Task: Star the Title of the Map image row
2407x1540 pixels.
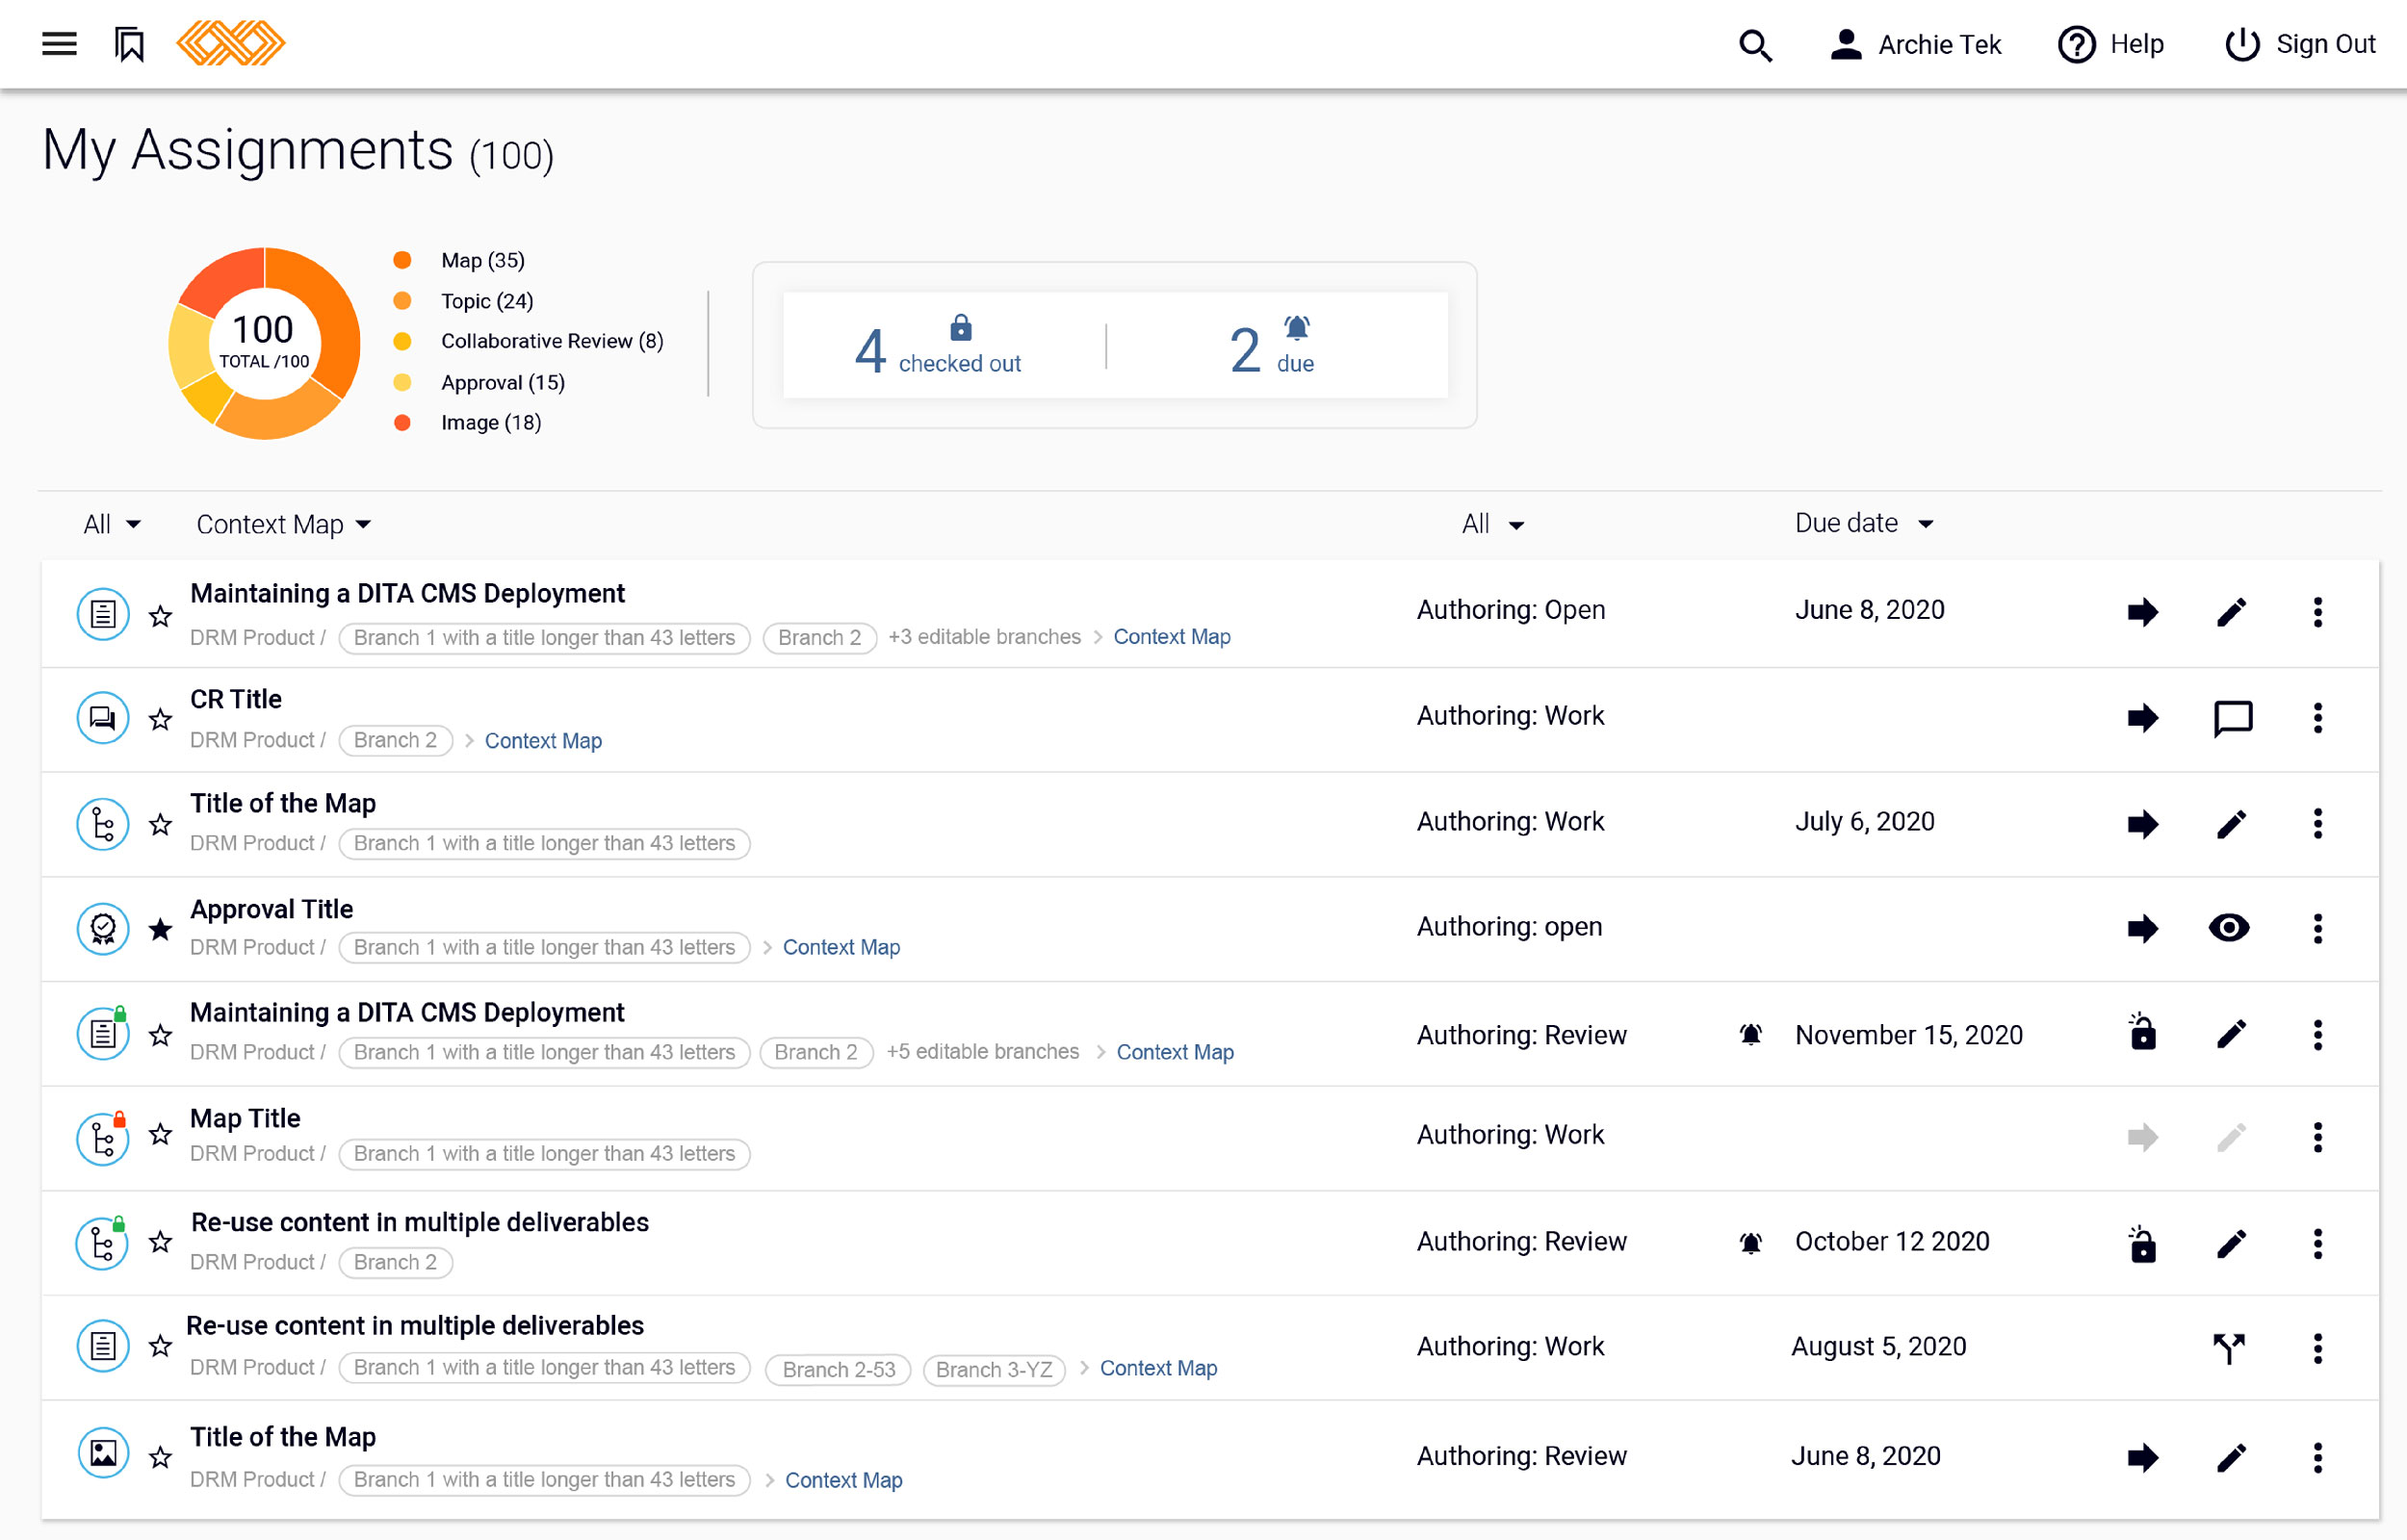Action: (160, 1457)
